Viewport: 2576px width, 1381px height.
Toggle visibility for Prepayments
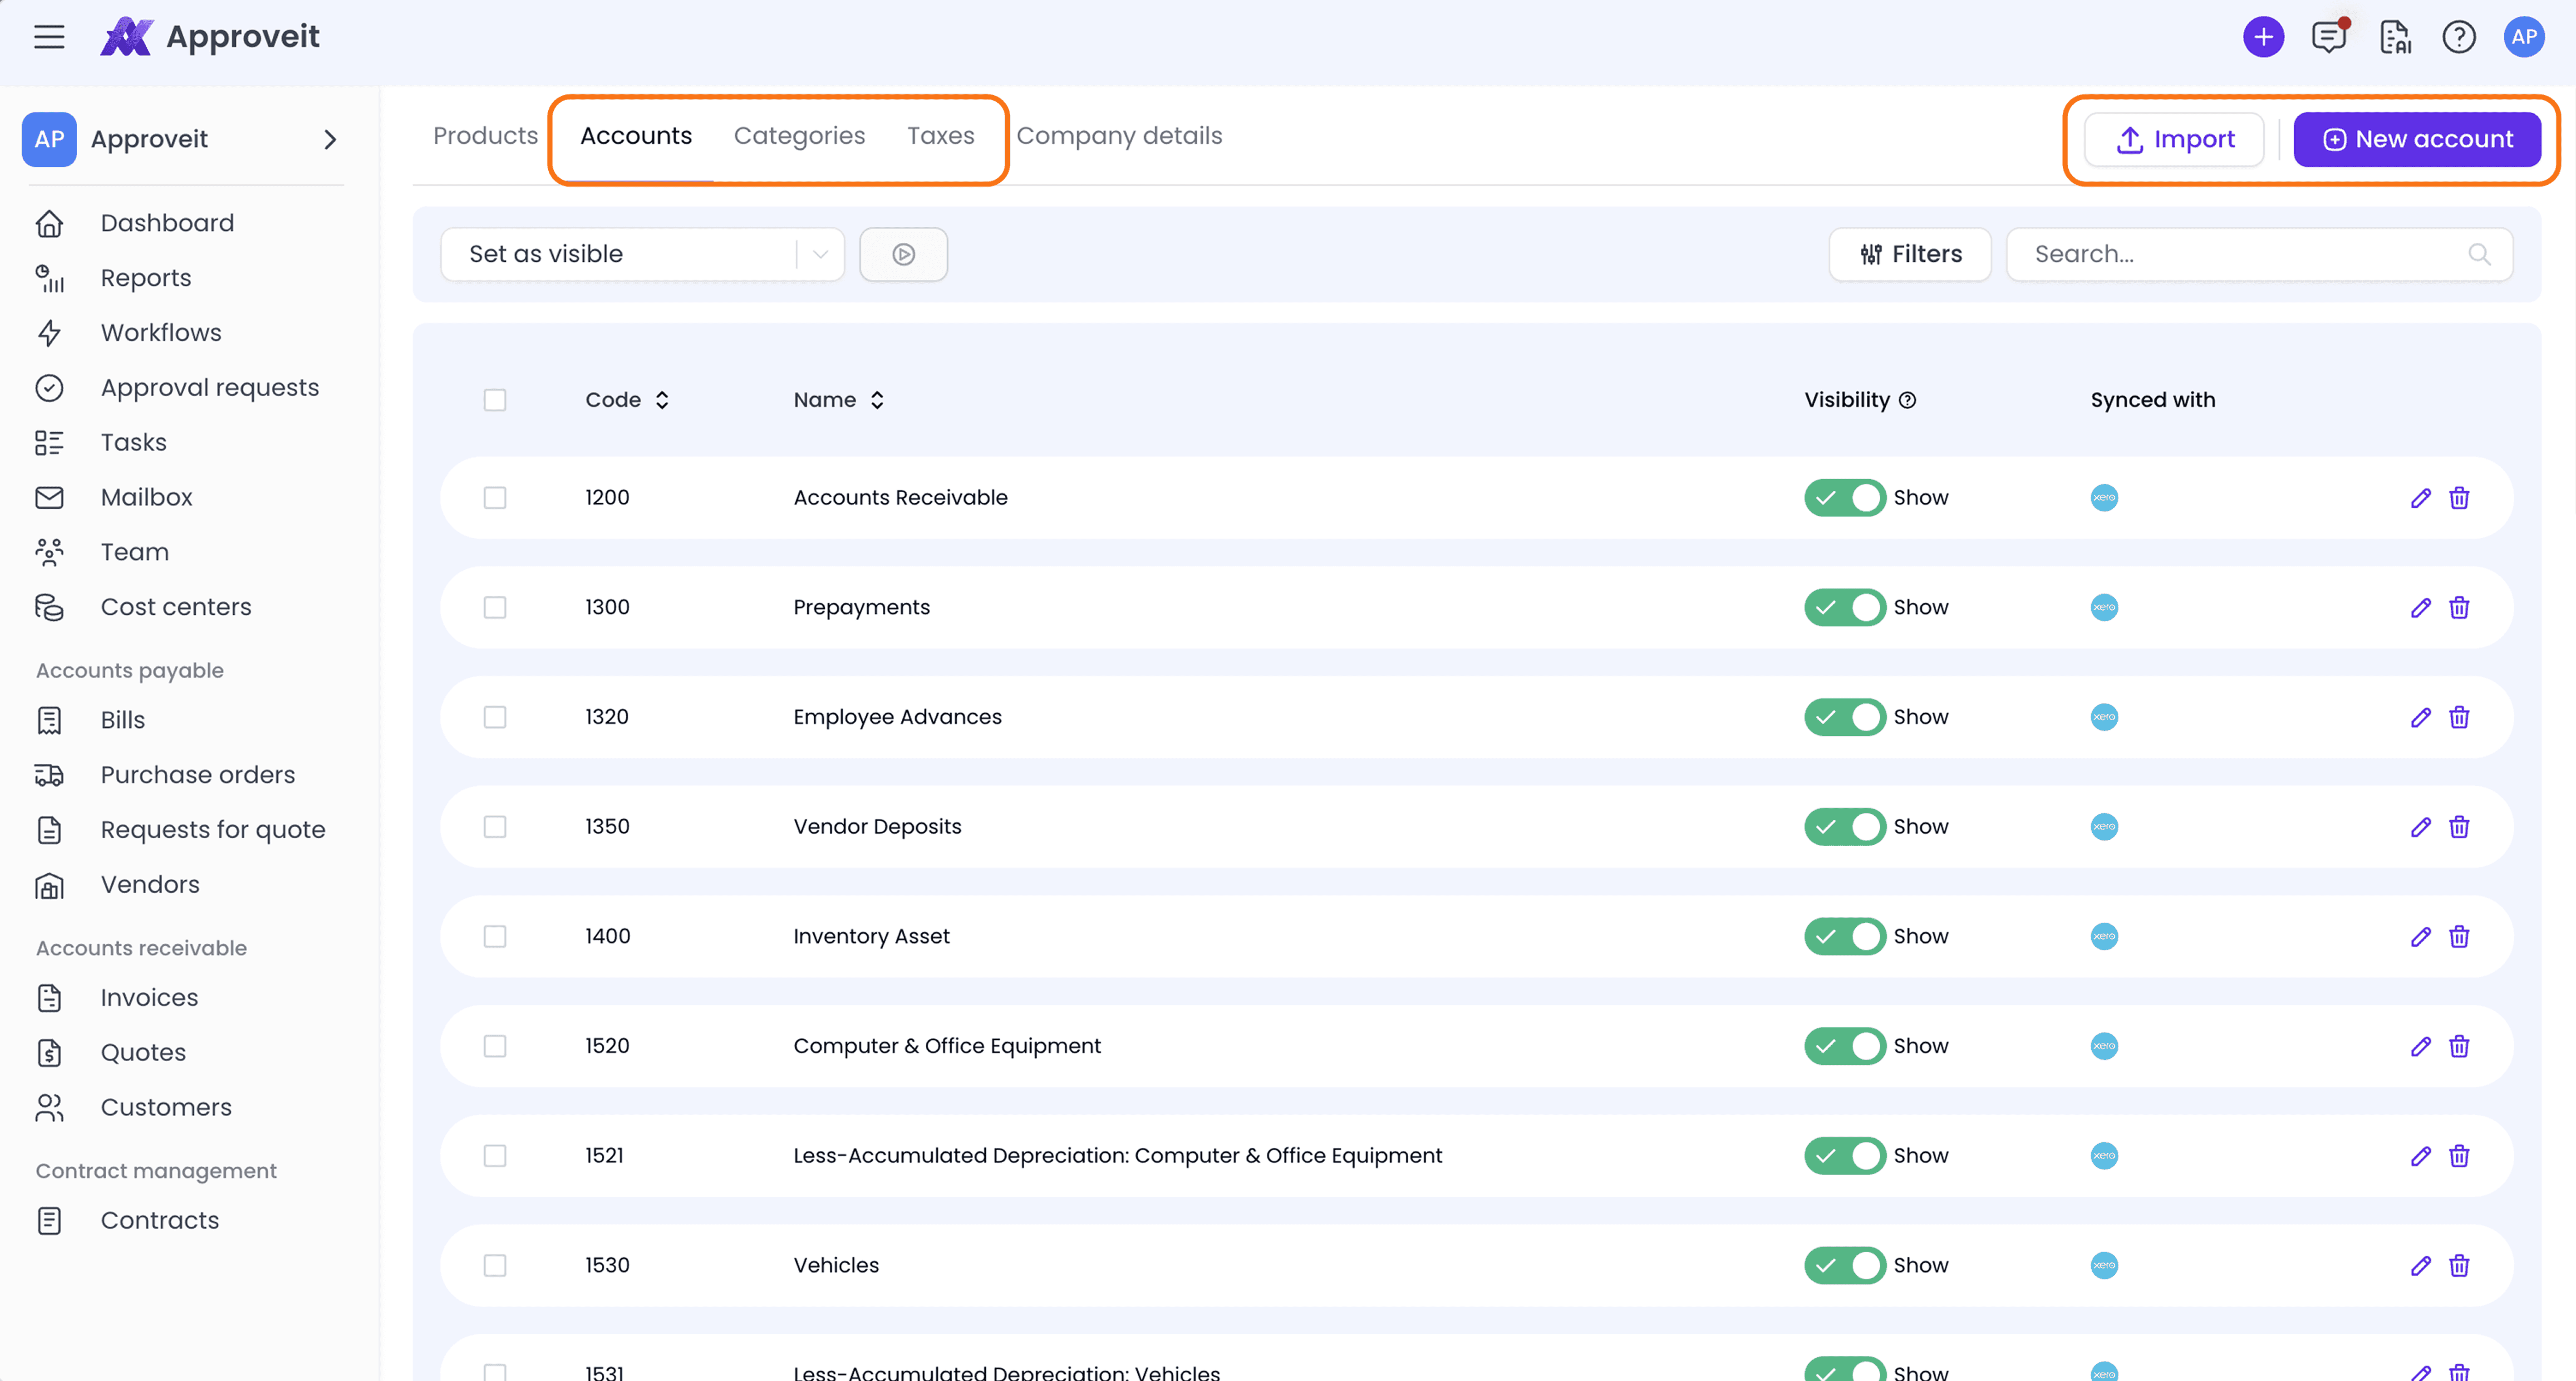pos(1845,607)
